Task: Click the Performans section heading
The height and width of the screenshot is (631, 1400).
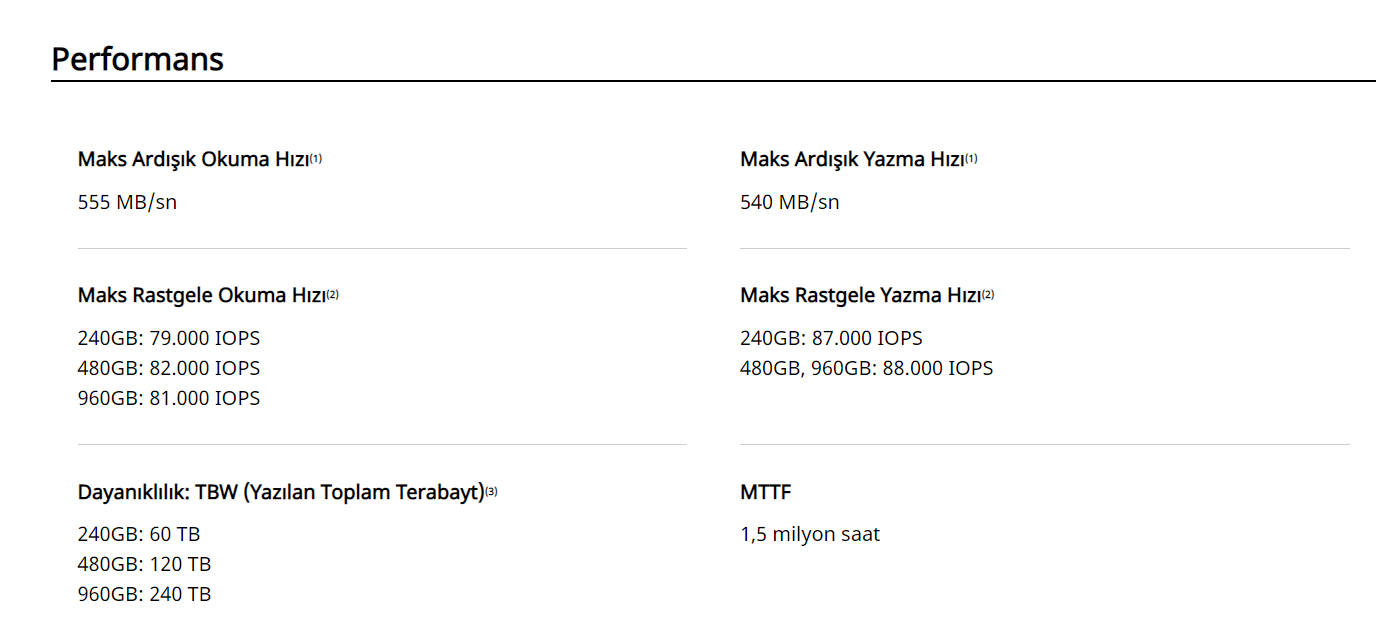Action: pos(137,59)
